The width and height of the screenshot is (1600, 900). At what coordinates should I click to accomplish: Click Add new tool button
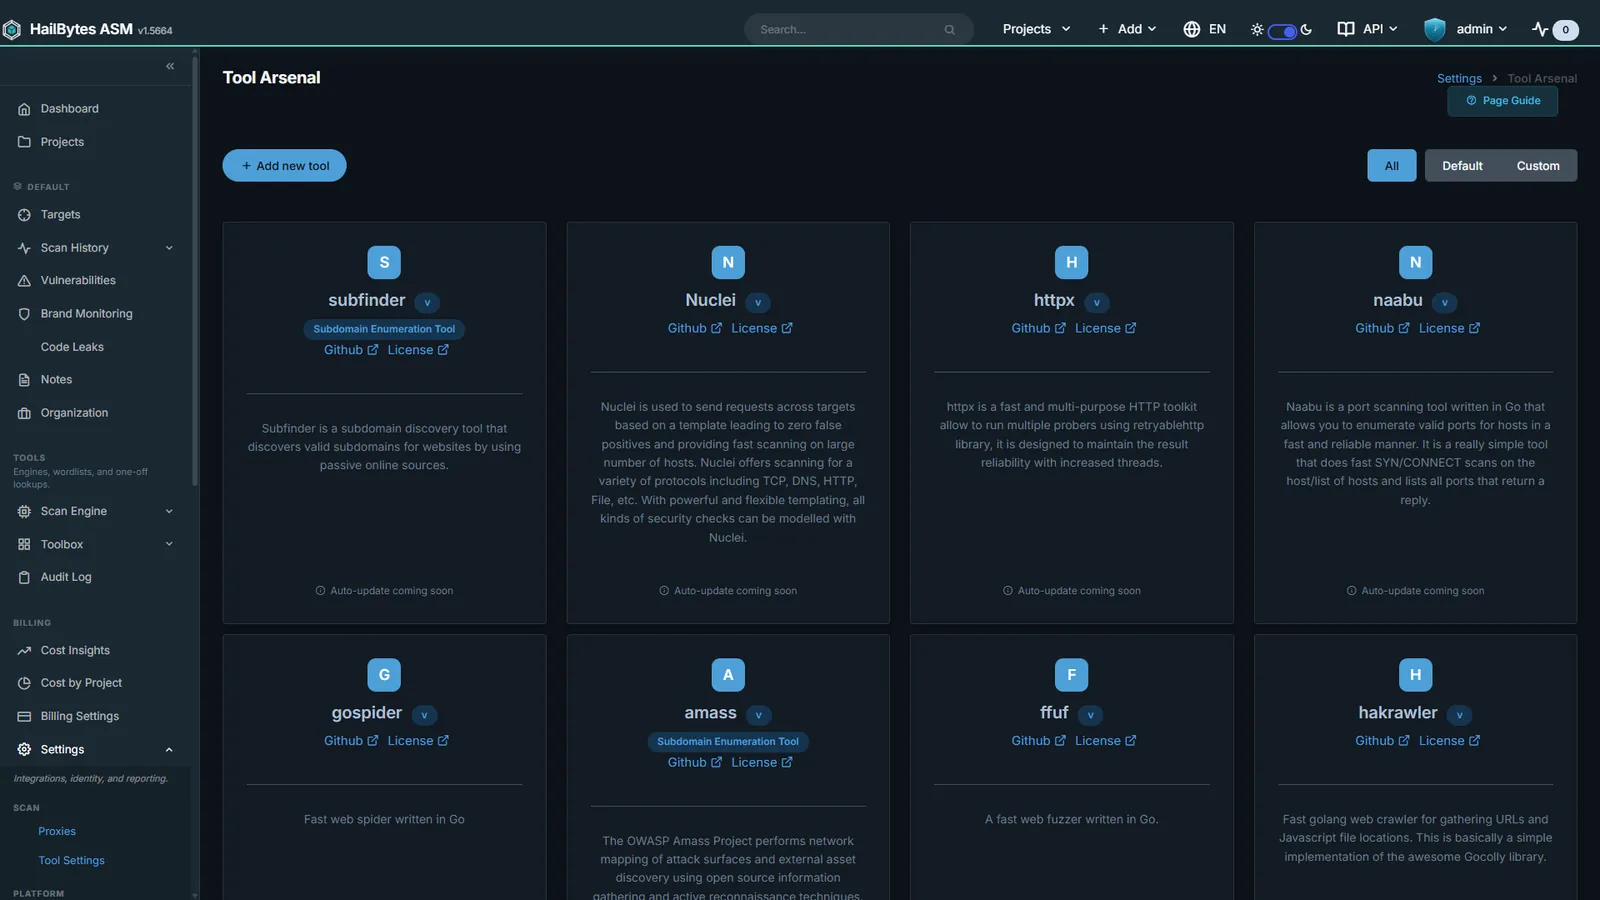click(x=284, y=166)
